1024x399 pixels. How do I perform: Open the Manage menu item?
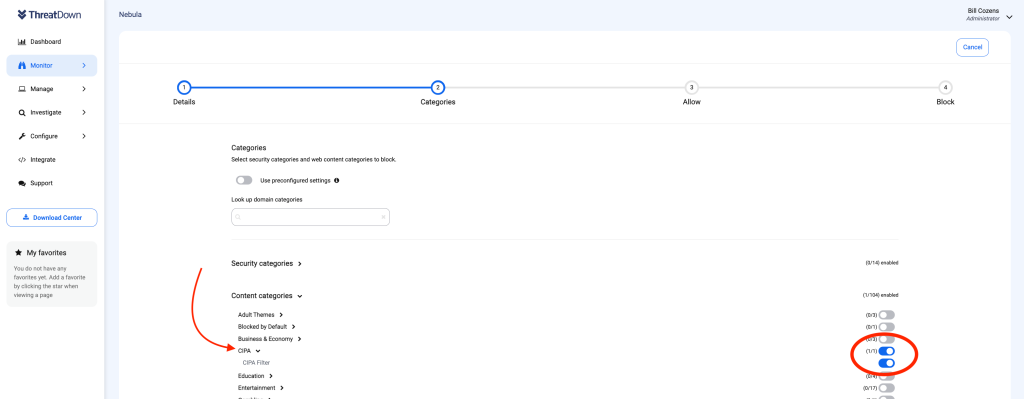coord(42,89)
